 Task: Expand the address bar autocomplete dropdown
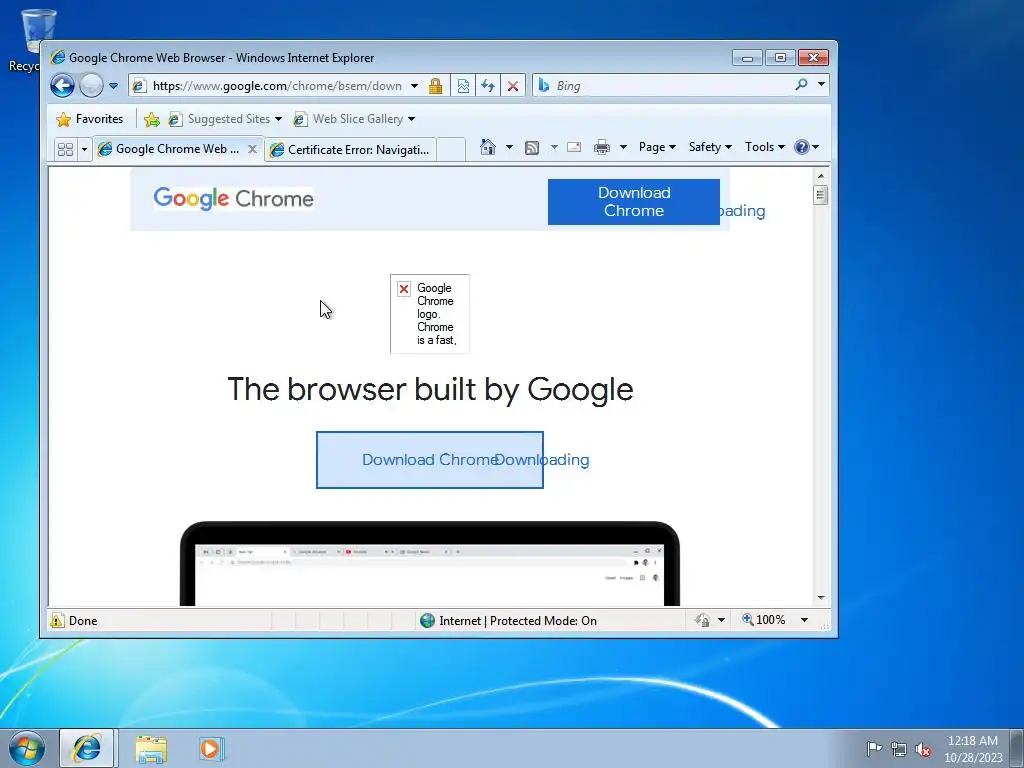(414, 86)
